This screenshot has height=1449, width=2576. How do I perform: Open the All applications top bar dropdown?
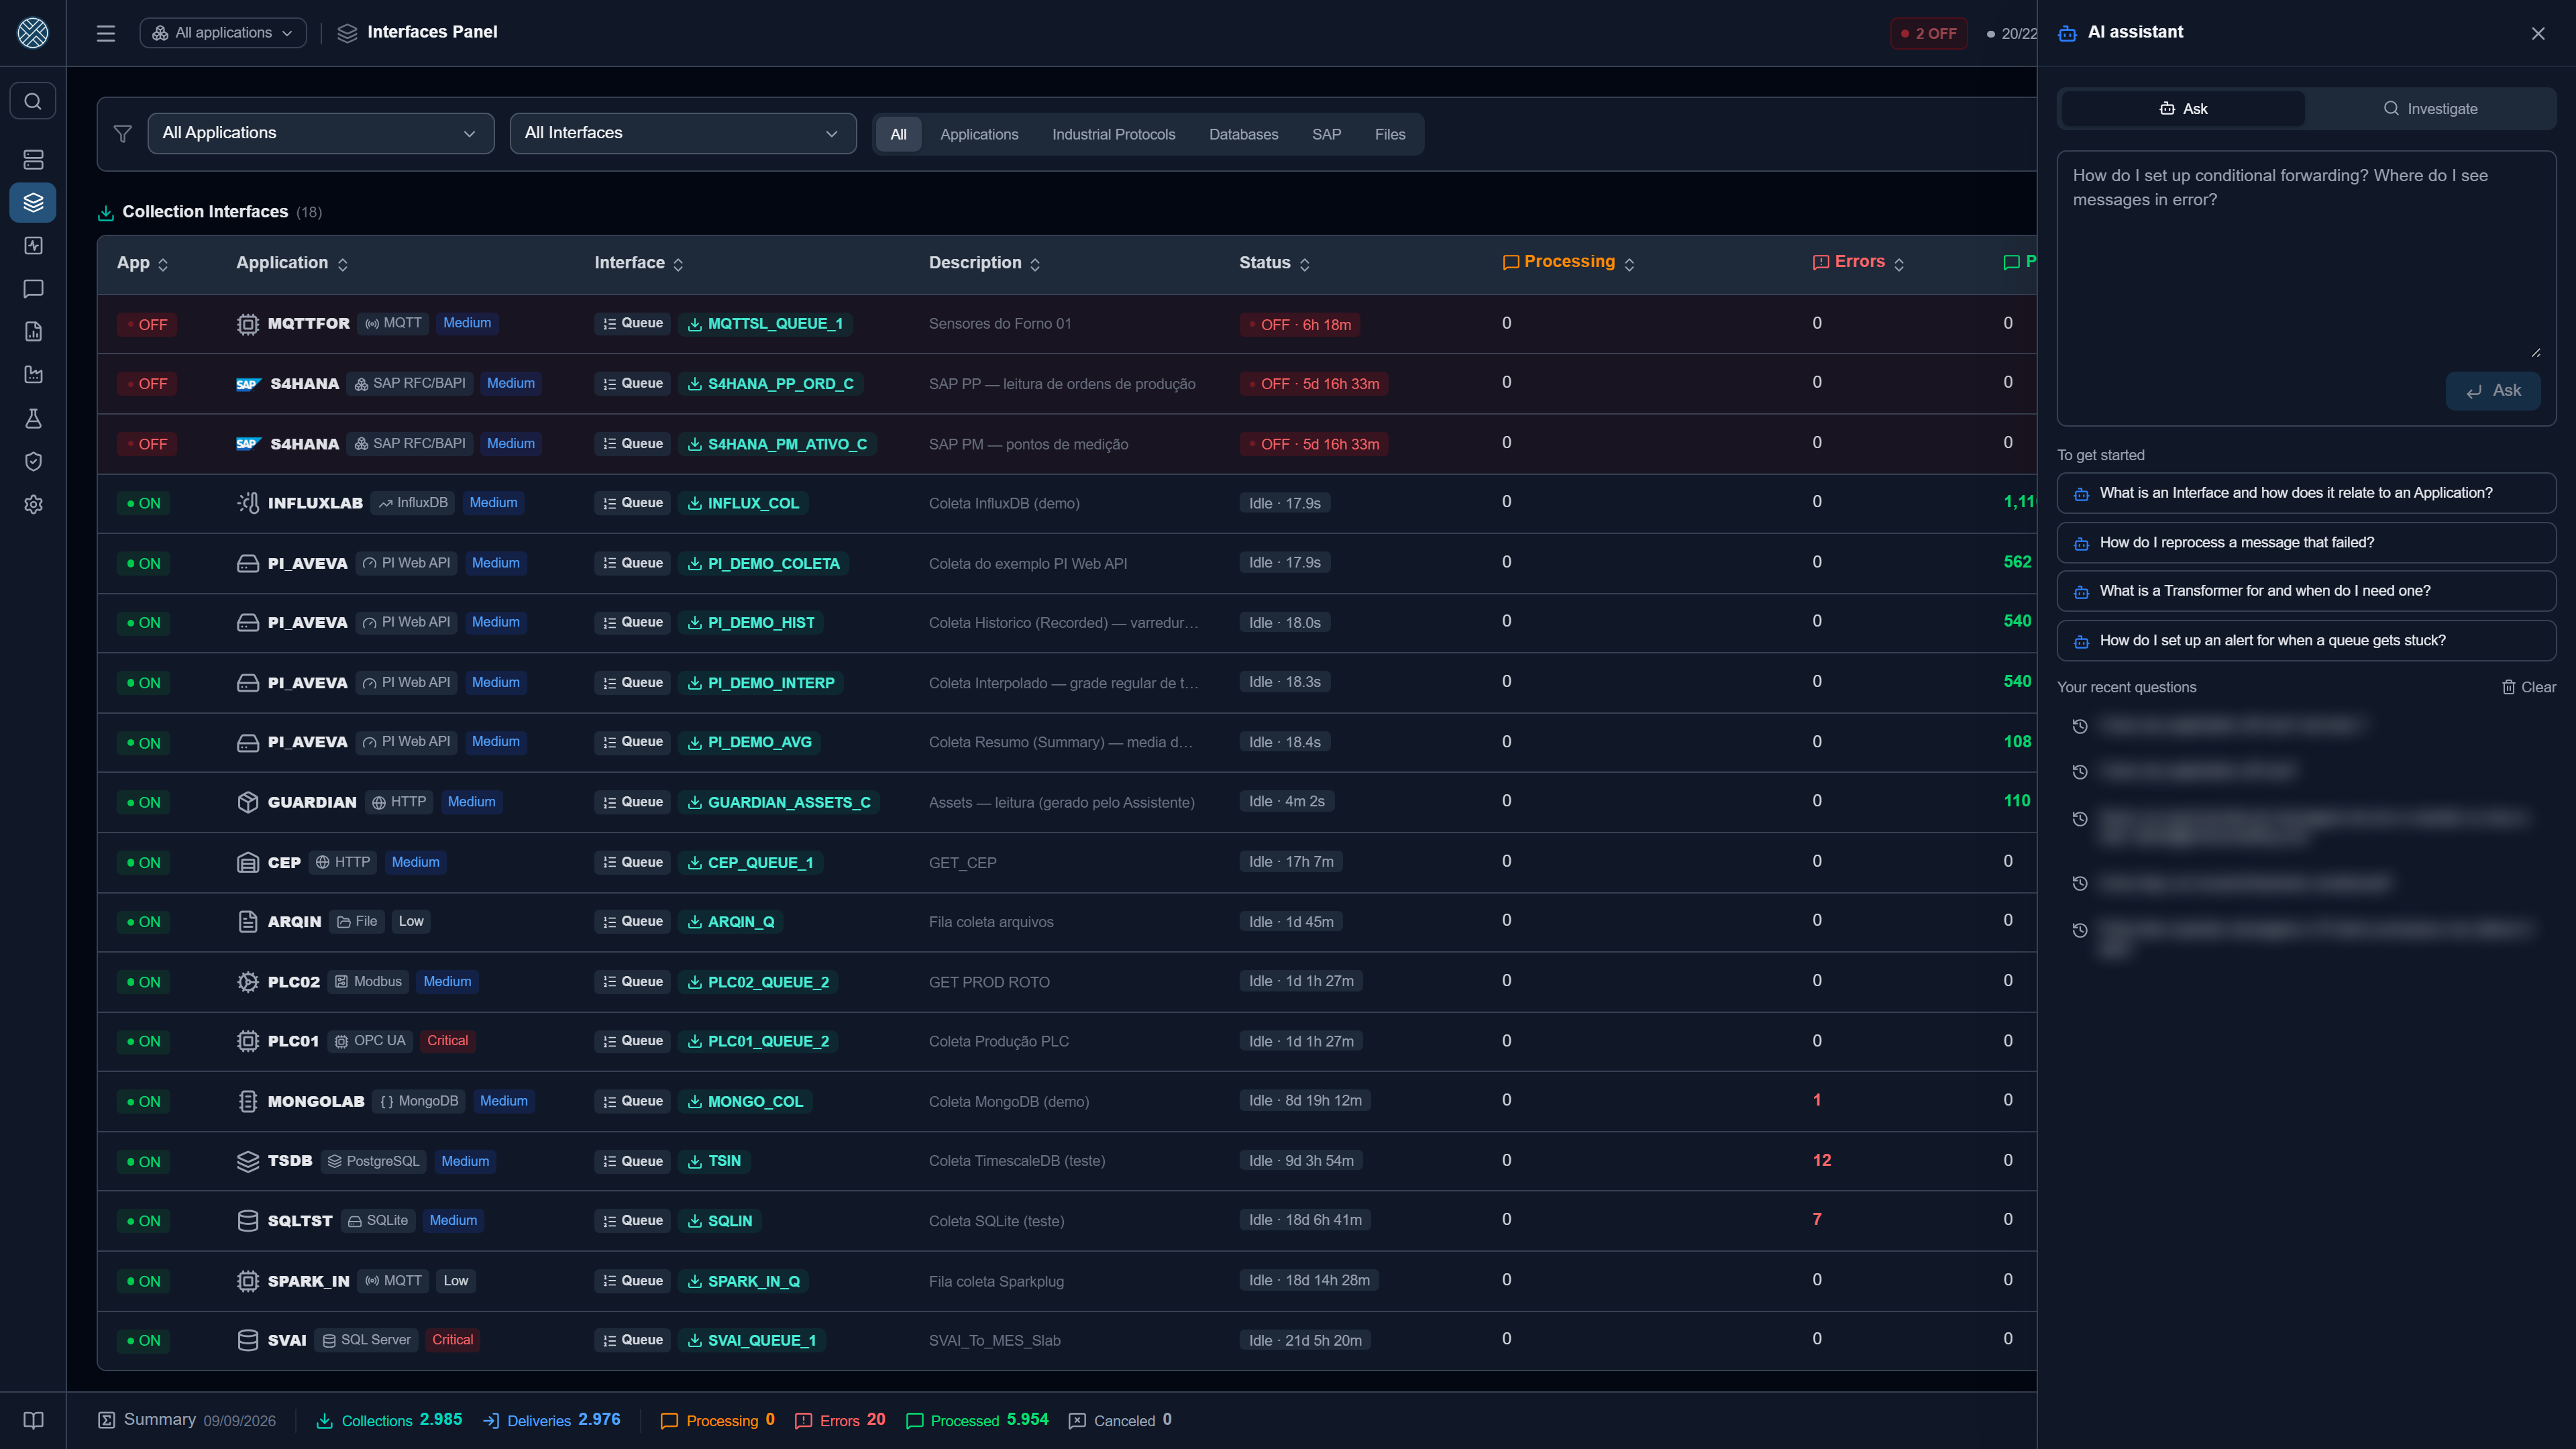point(223,33)
